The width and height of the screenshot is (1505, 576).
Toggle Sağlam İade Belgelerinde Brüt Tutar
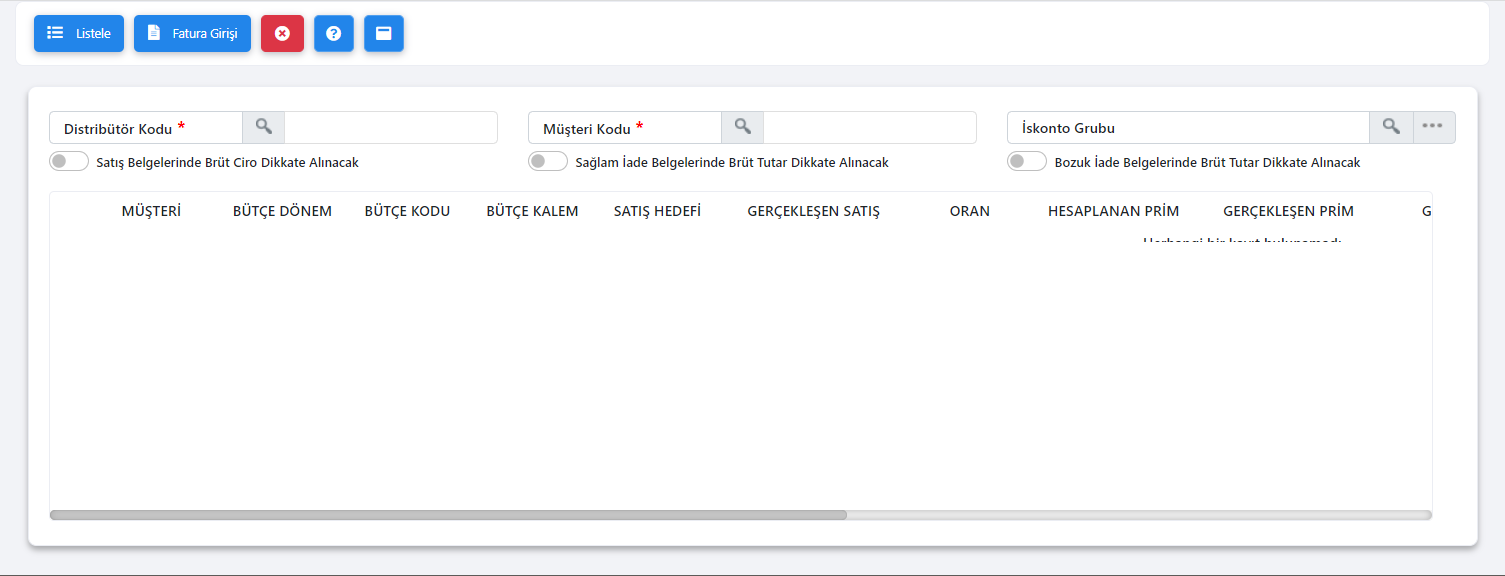548,162
